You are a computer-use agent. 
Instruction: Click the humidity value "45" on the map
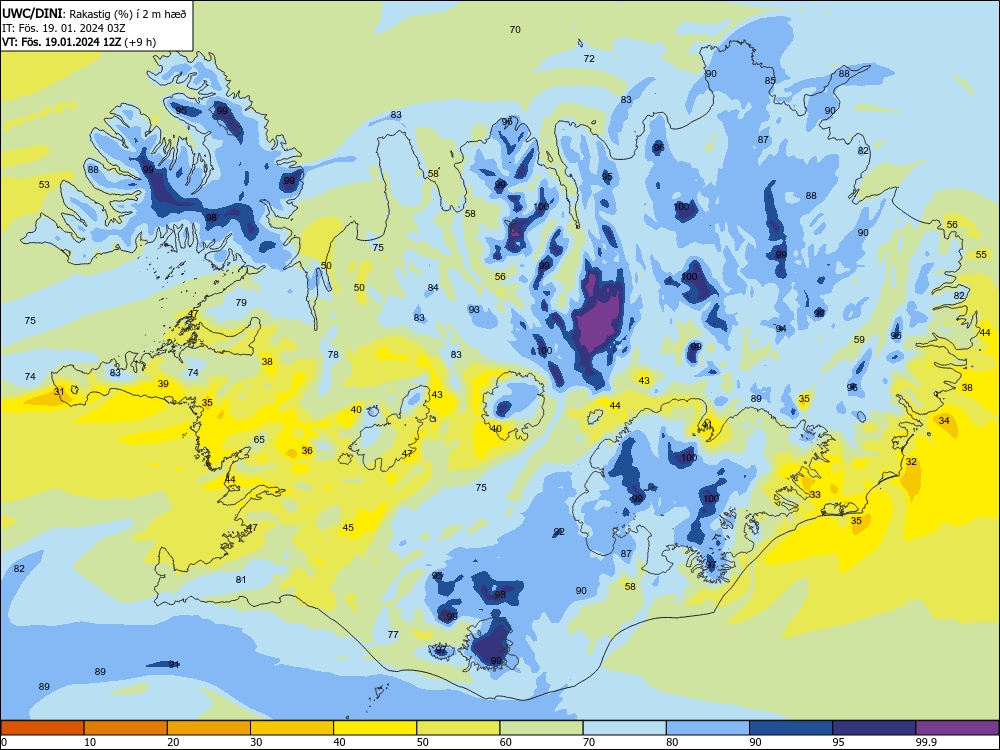(348, 527)
